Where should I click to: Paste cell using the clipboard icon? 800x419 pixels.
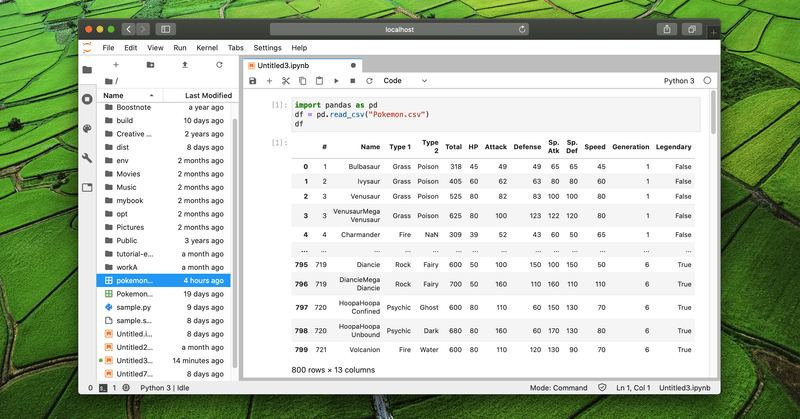coord(319,81)
